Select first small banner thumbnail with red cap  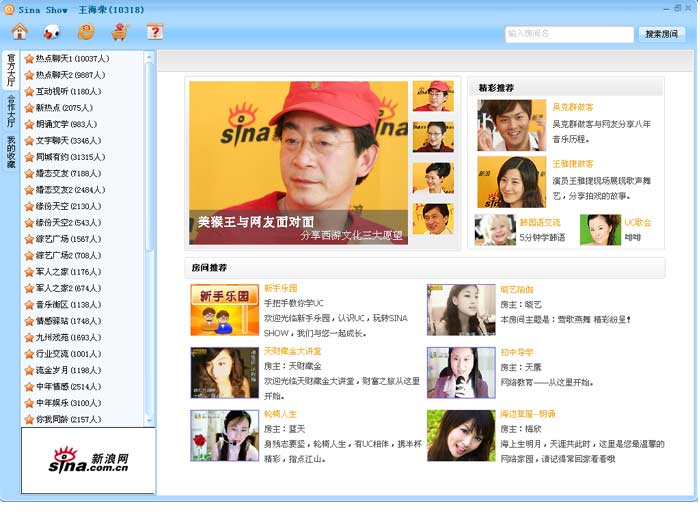tap(433, 96)
